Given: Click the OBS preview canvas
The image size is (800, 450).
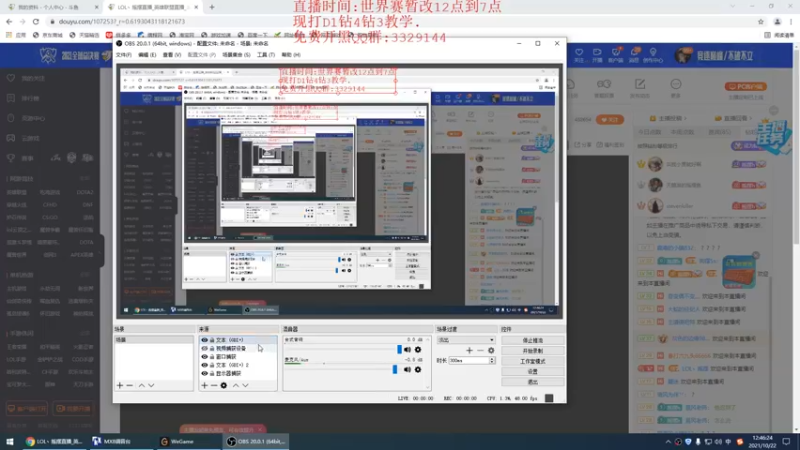Looking at the screenshot, I should [339, 191].
